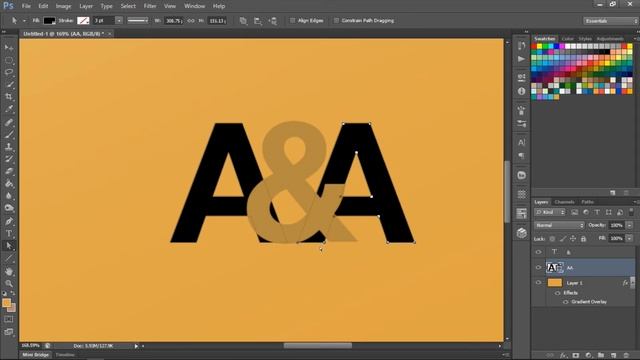
Task: Select the Eraser tool
Action: [x=9, y=171]
